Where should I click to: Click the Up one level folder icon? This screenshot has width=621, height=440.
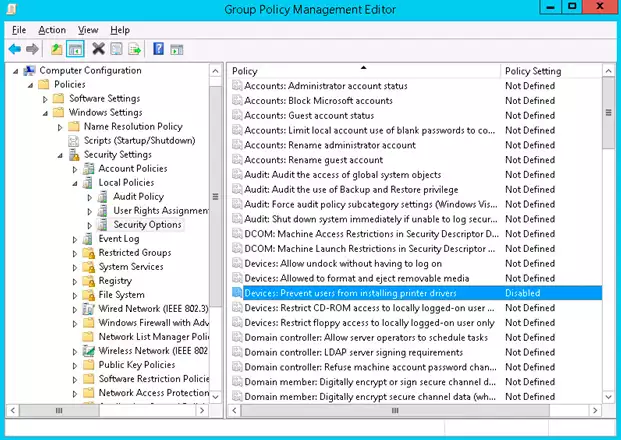(x=56, y=48)
